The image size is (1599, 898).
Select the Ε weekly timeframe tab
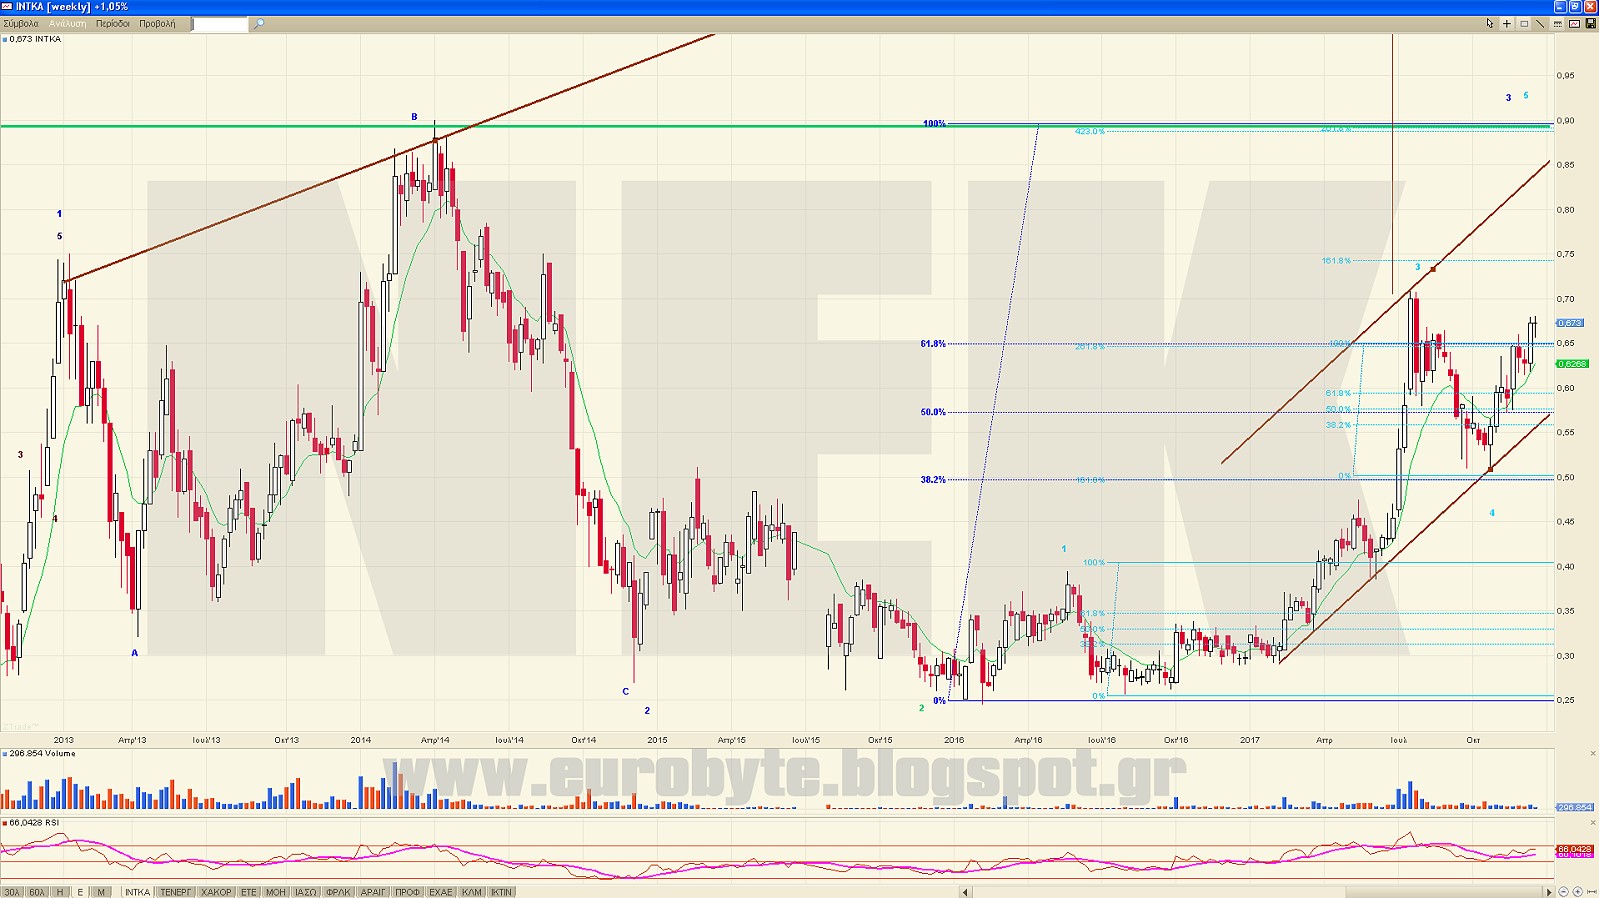81,892
